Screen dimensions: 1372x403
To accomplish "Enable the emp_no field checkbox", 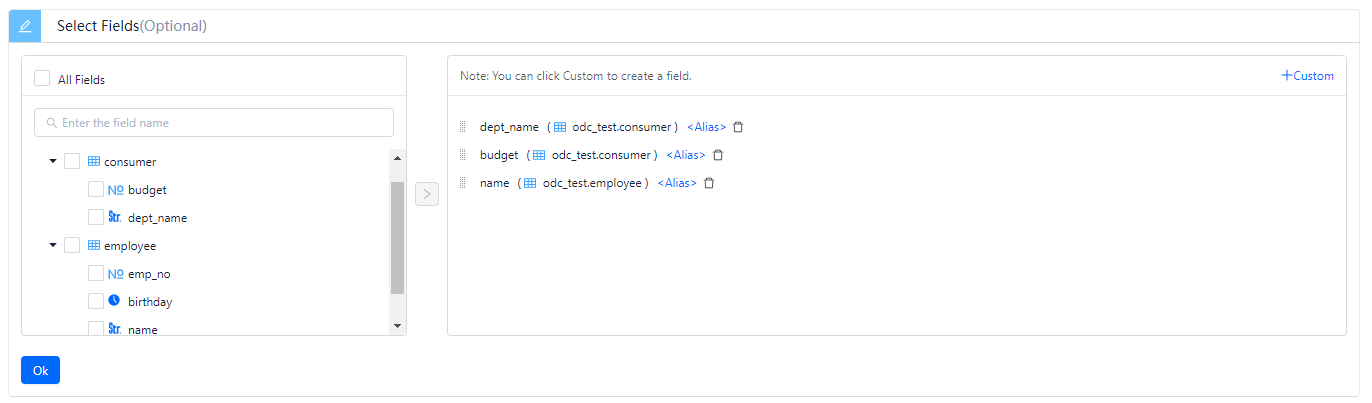I will tap(96, 273).
